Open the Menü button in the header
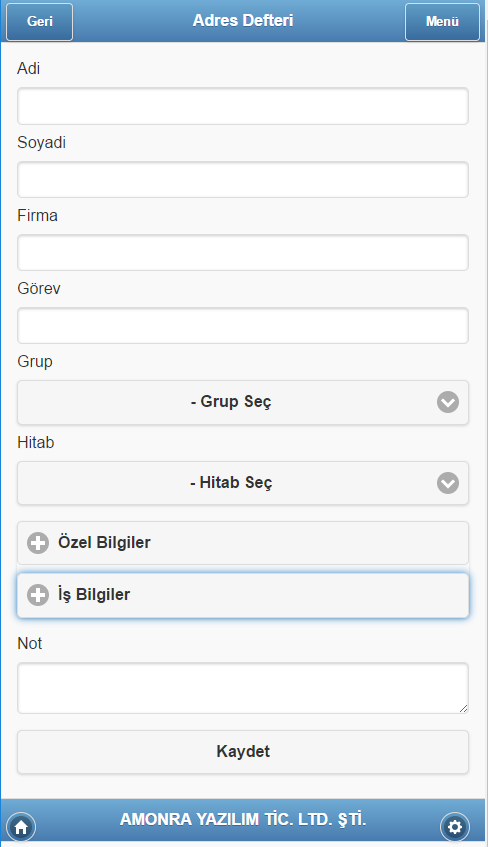Viewport: 488px width, 847px height. [442, 22]
